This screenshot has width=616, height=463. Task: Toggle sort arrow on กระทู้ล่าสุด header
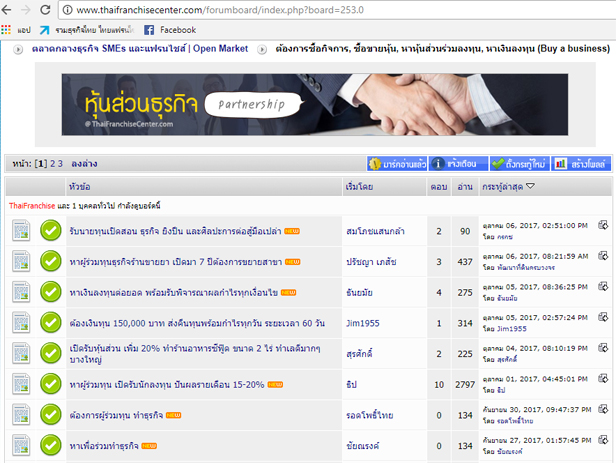tap(530, 186)
